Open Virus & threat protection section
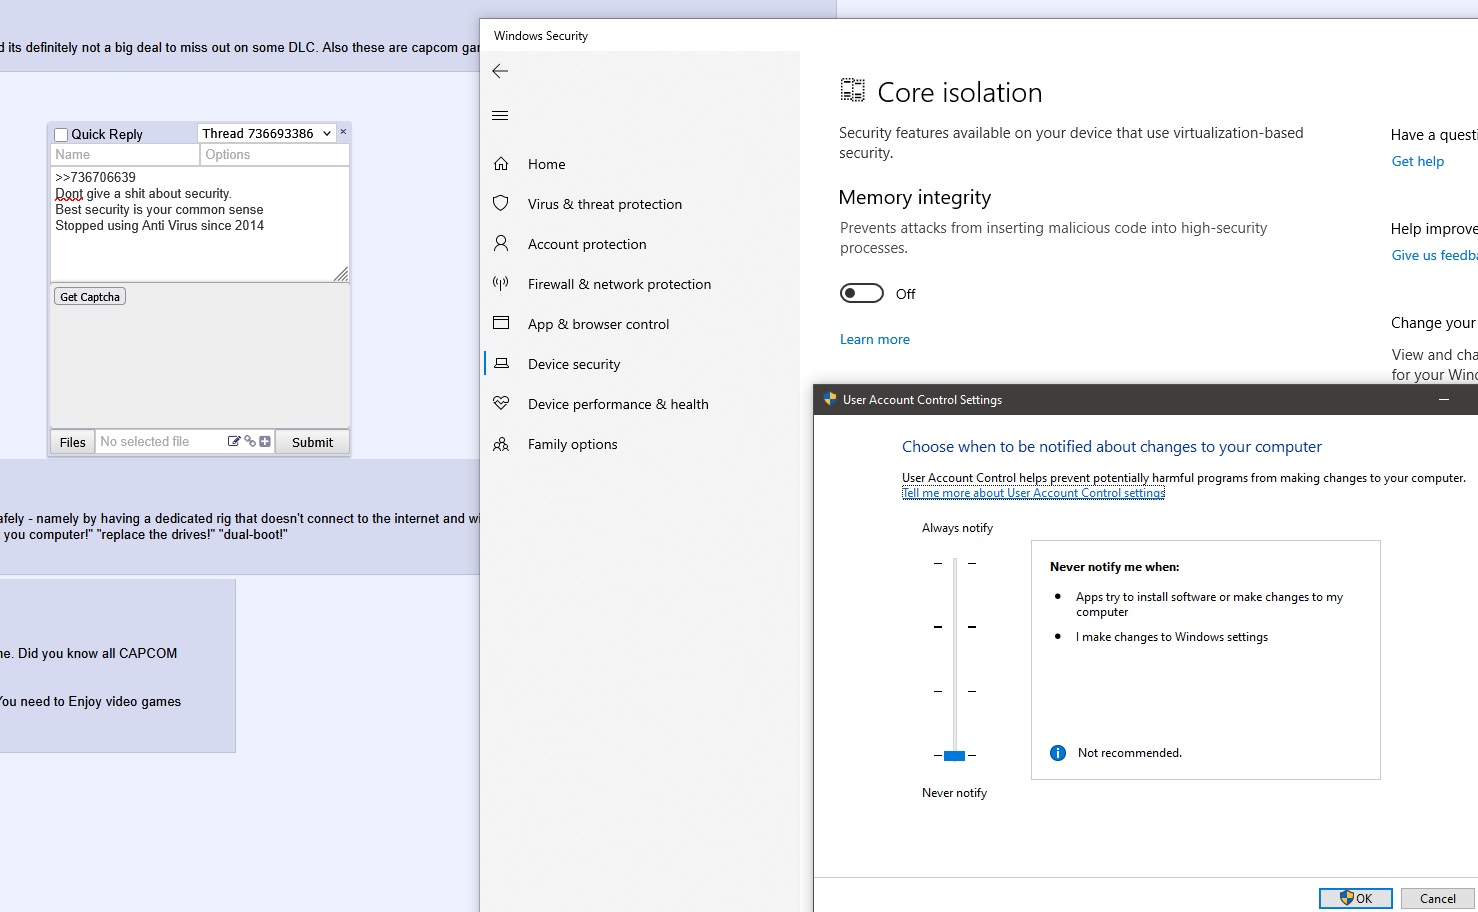 (x=605, y=204)
